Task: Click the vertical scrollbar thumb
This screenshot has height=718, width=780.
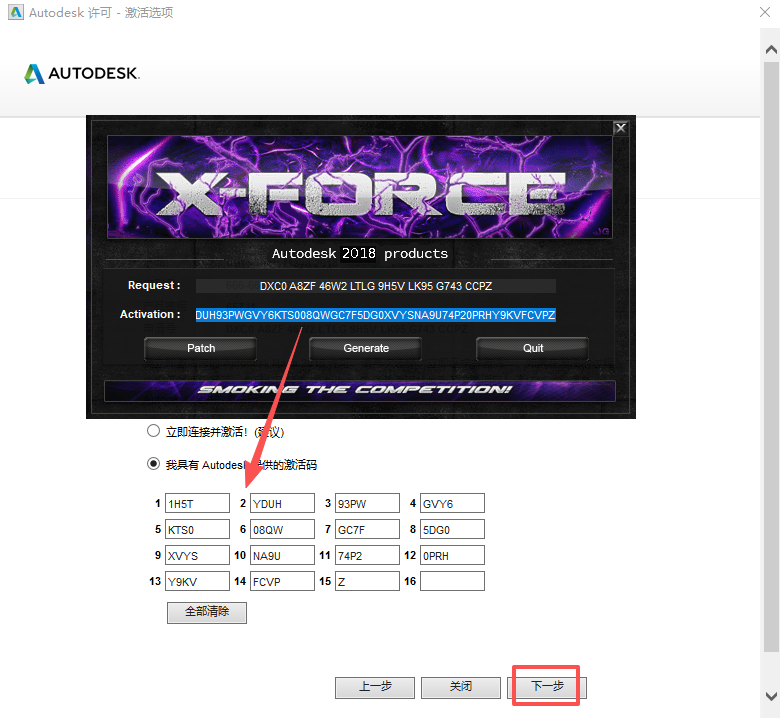Action: coord(771,356)
